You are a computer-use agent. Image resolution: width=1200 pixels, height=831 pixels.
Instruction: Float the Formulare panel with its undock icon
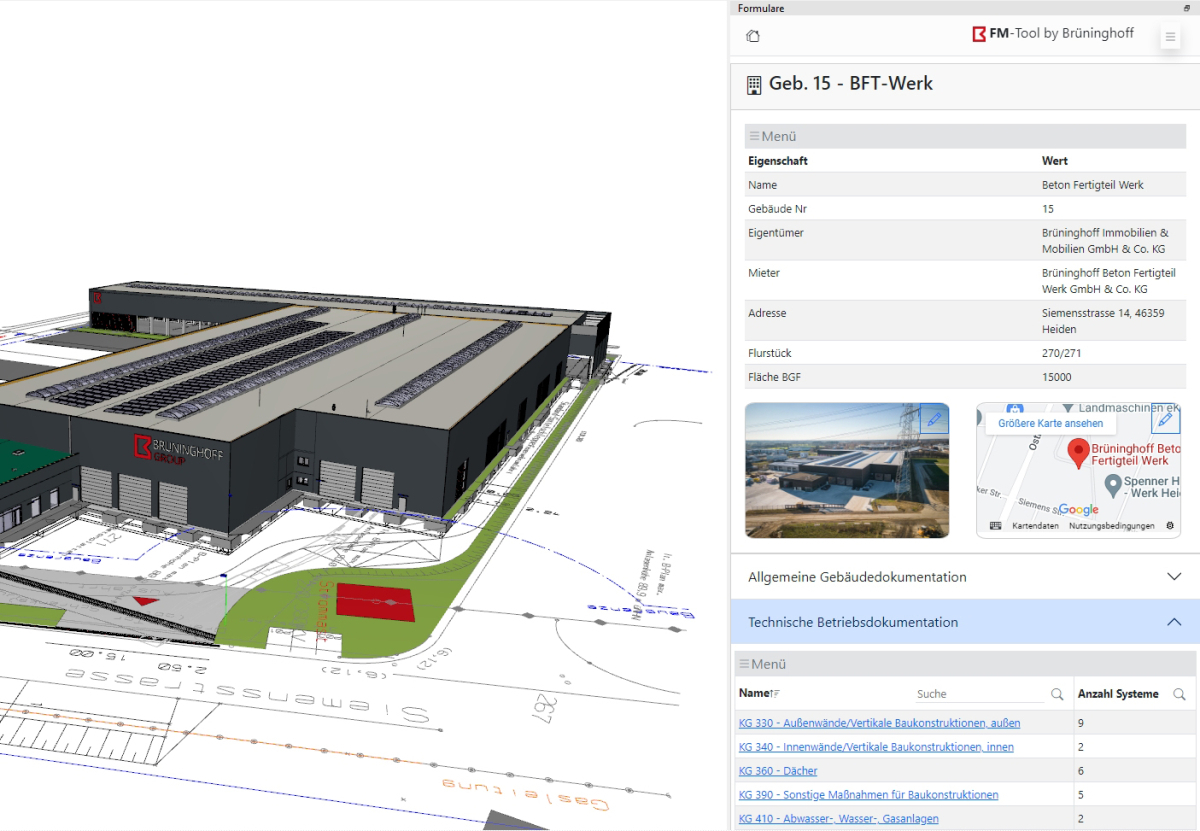pos(1187,8)
